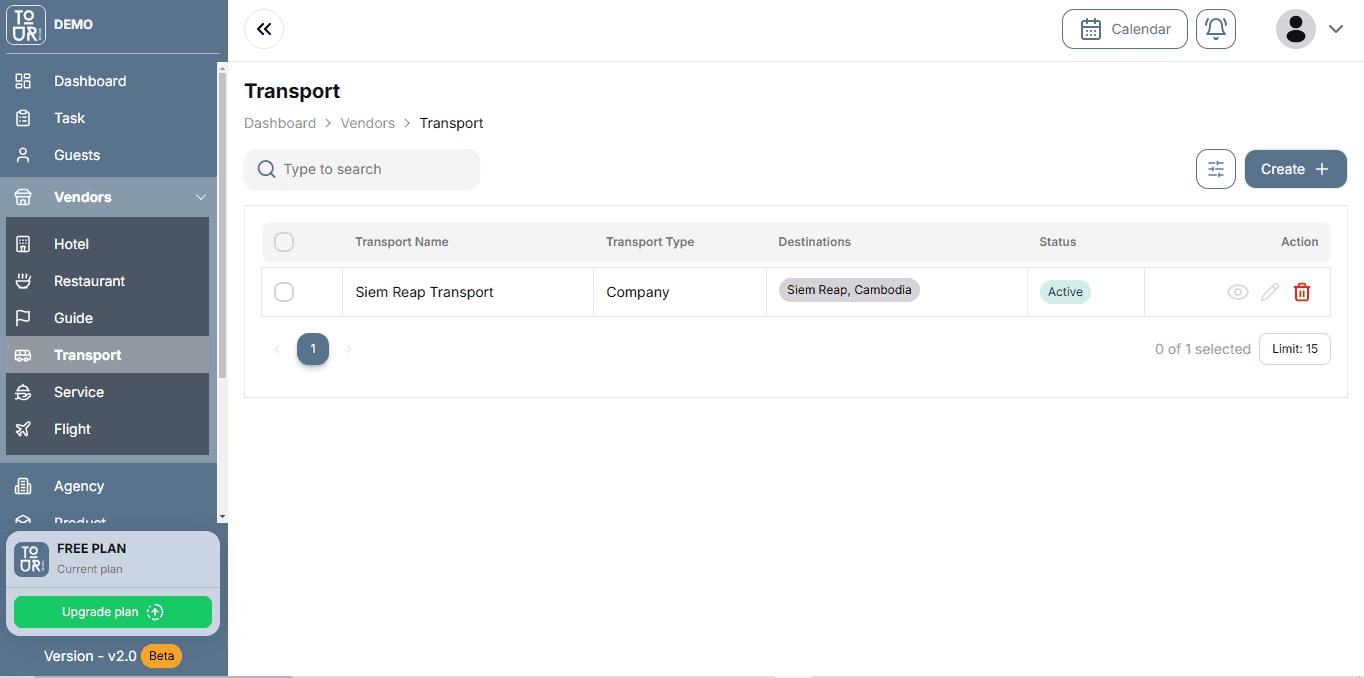
Task: Open the filter settings sliders icon
Action: (1215, 169)
